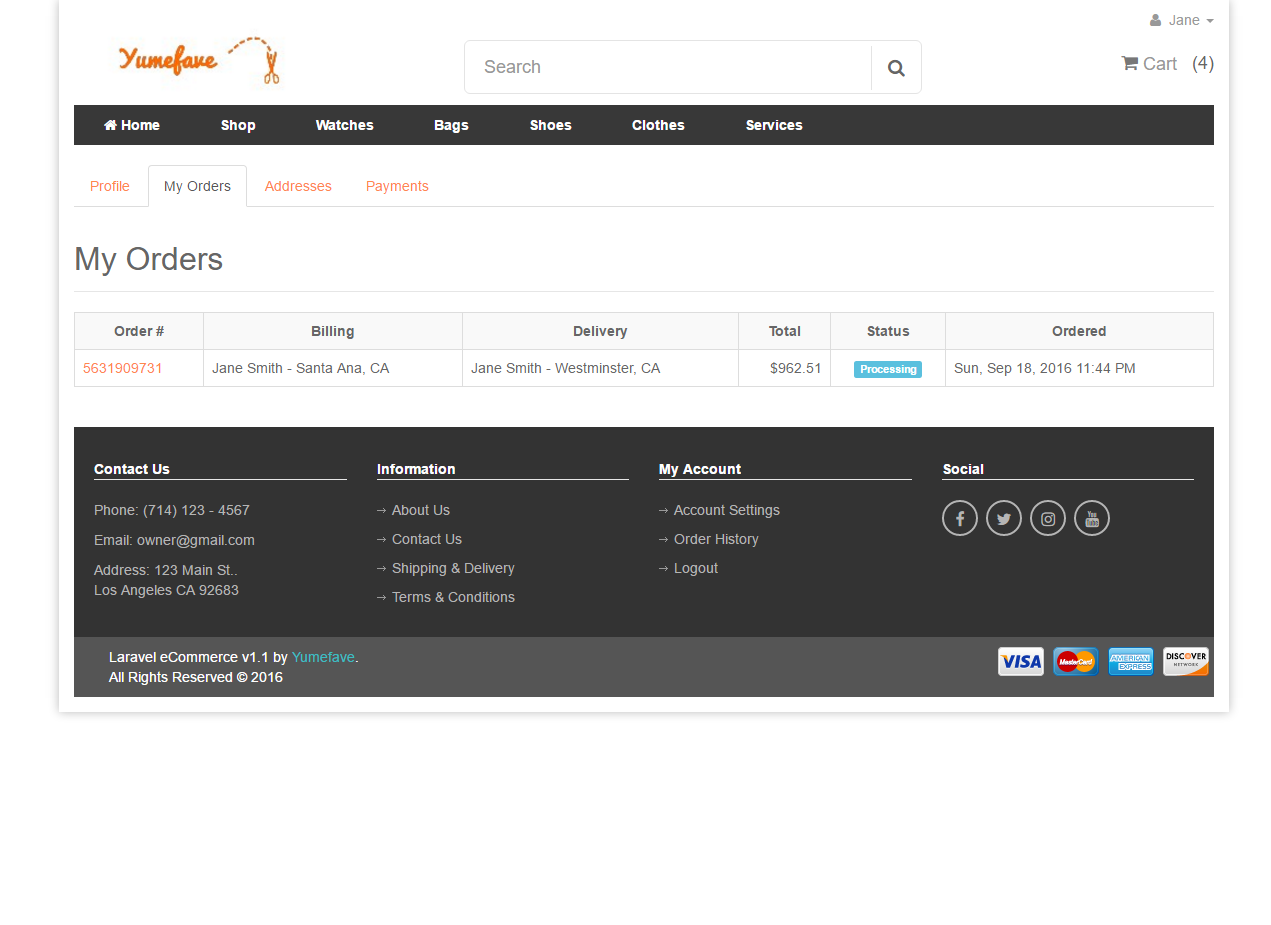The image size is (1271, 925).
Task: Click the Instagram social icon
Action: point(1048,518)
